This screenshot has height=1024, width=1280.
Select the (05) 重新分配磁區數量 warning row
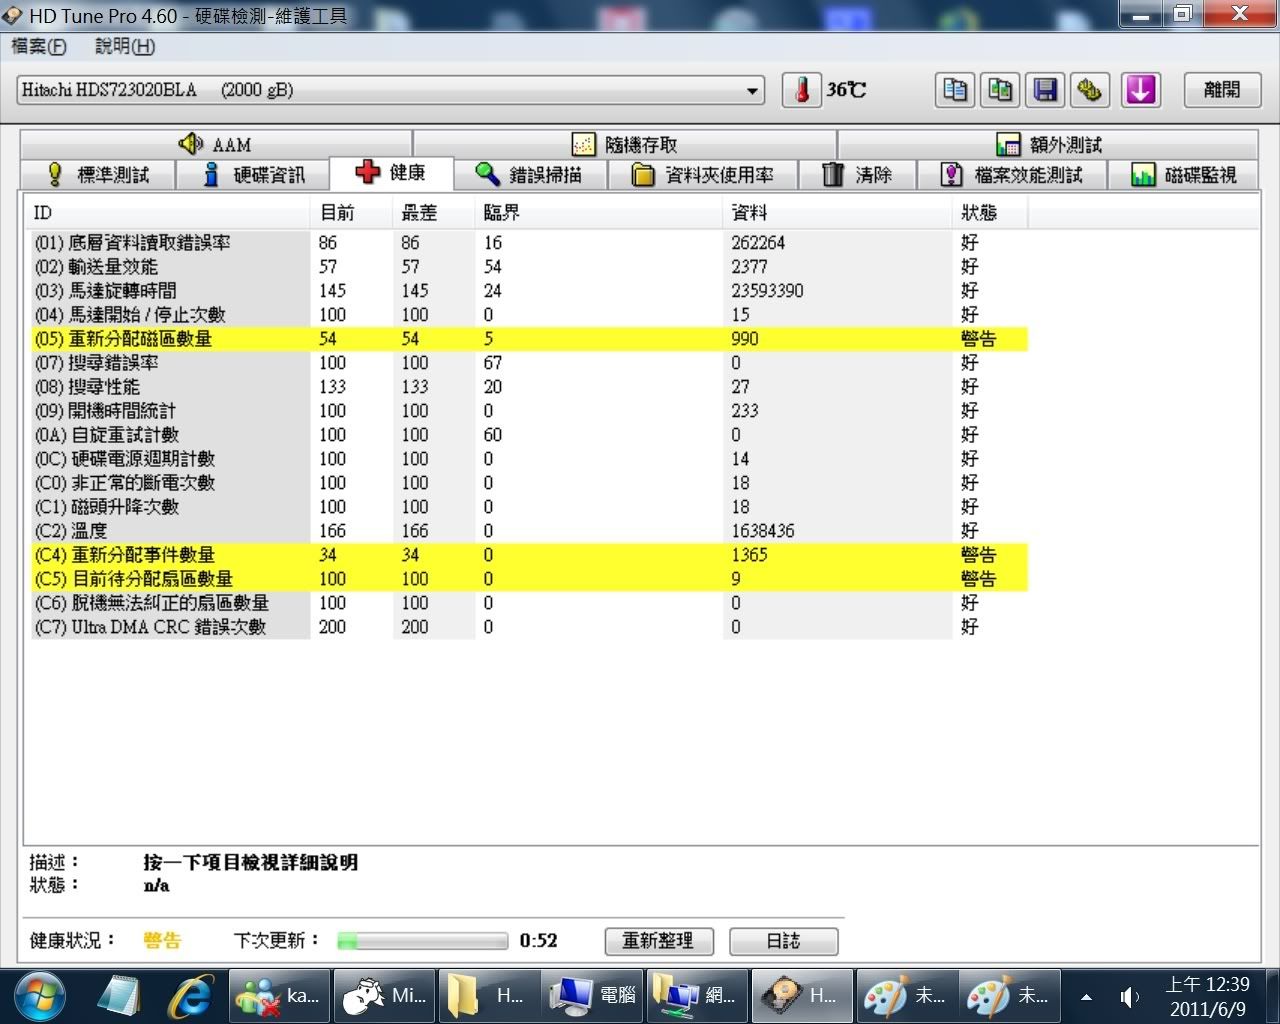tap(528, 339)
